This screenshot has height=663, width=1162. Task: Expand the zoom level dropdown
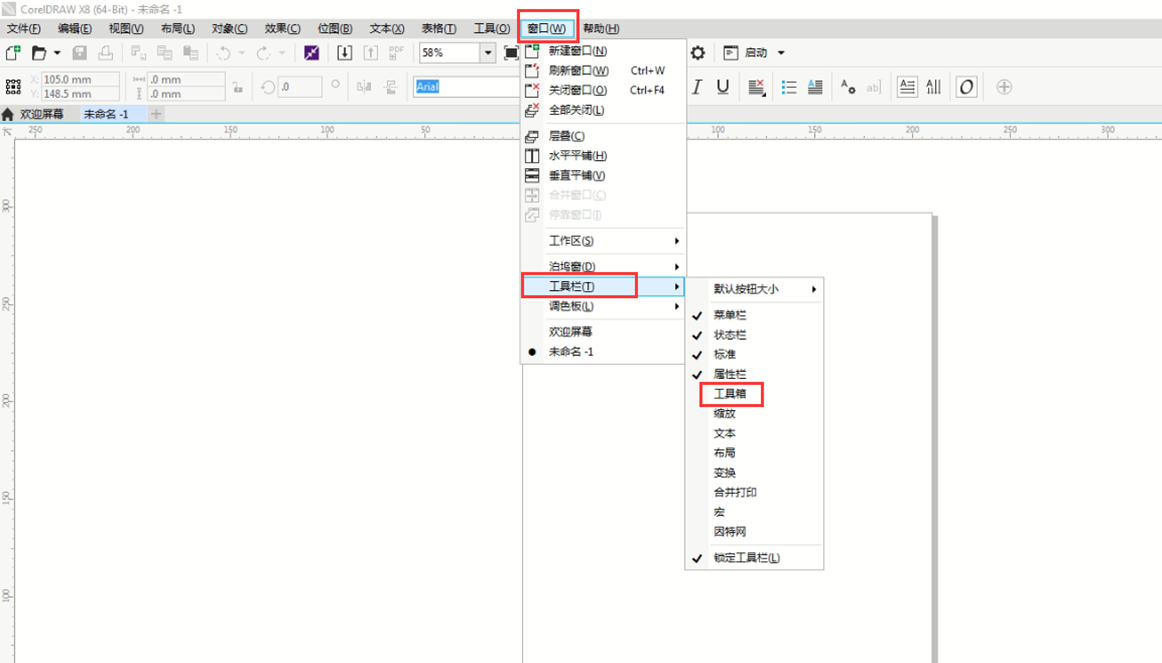488,53
